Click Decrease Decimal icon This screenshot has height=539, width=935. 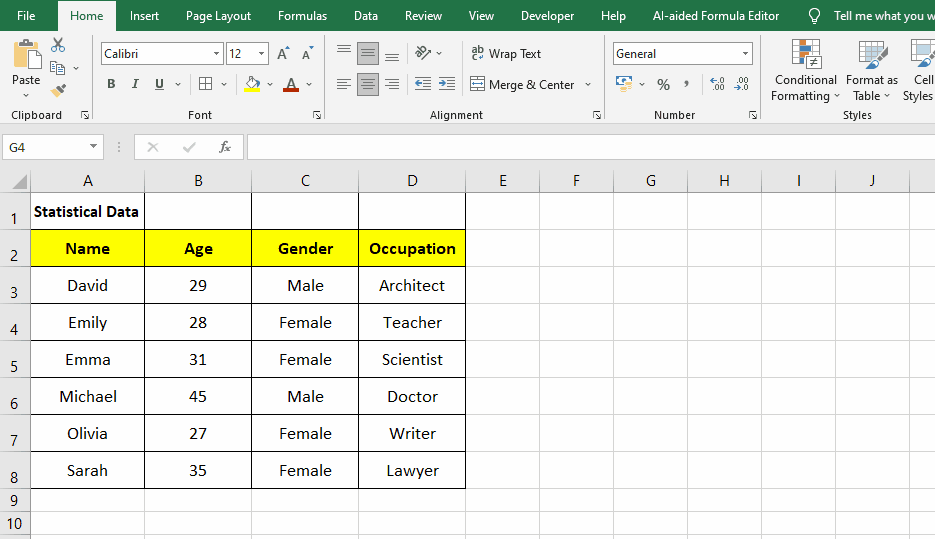click(x=741, y=84)
